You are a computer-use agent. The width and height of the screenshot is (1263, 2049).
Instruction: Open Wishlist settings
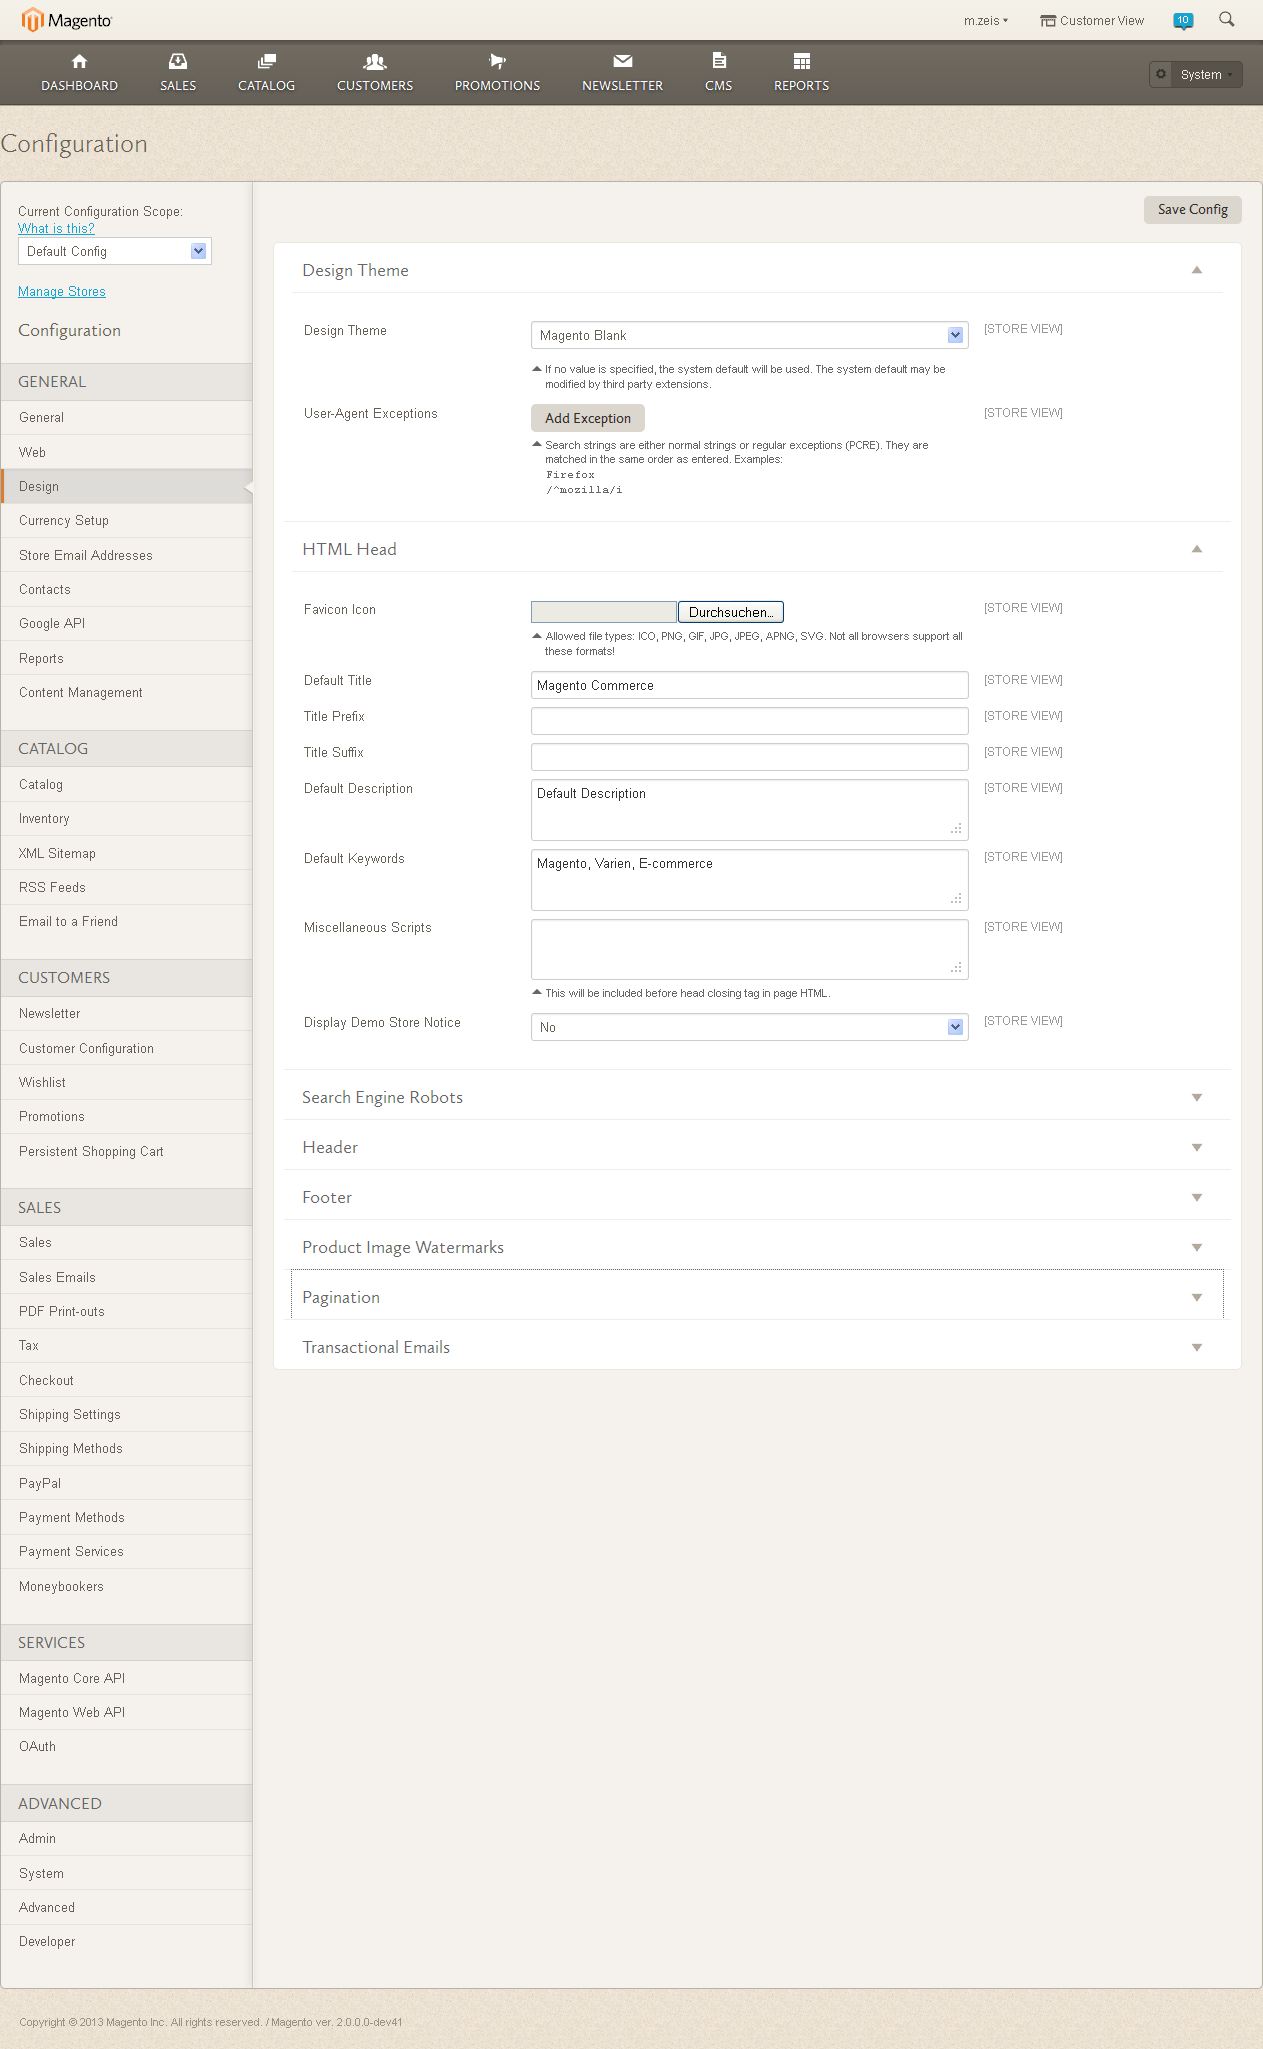126,1082
